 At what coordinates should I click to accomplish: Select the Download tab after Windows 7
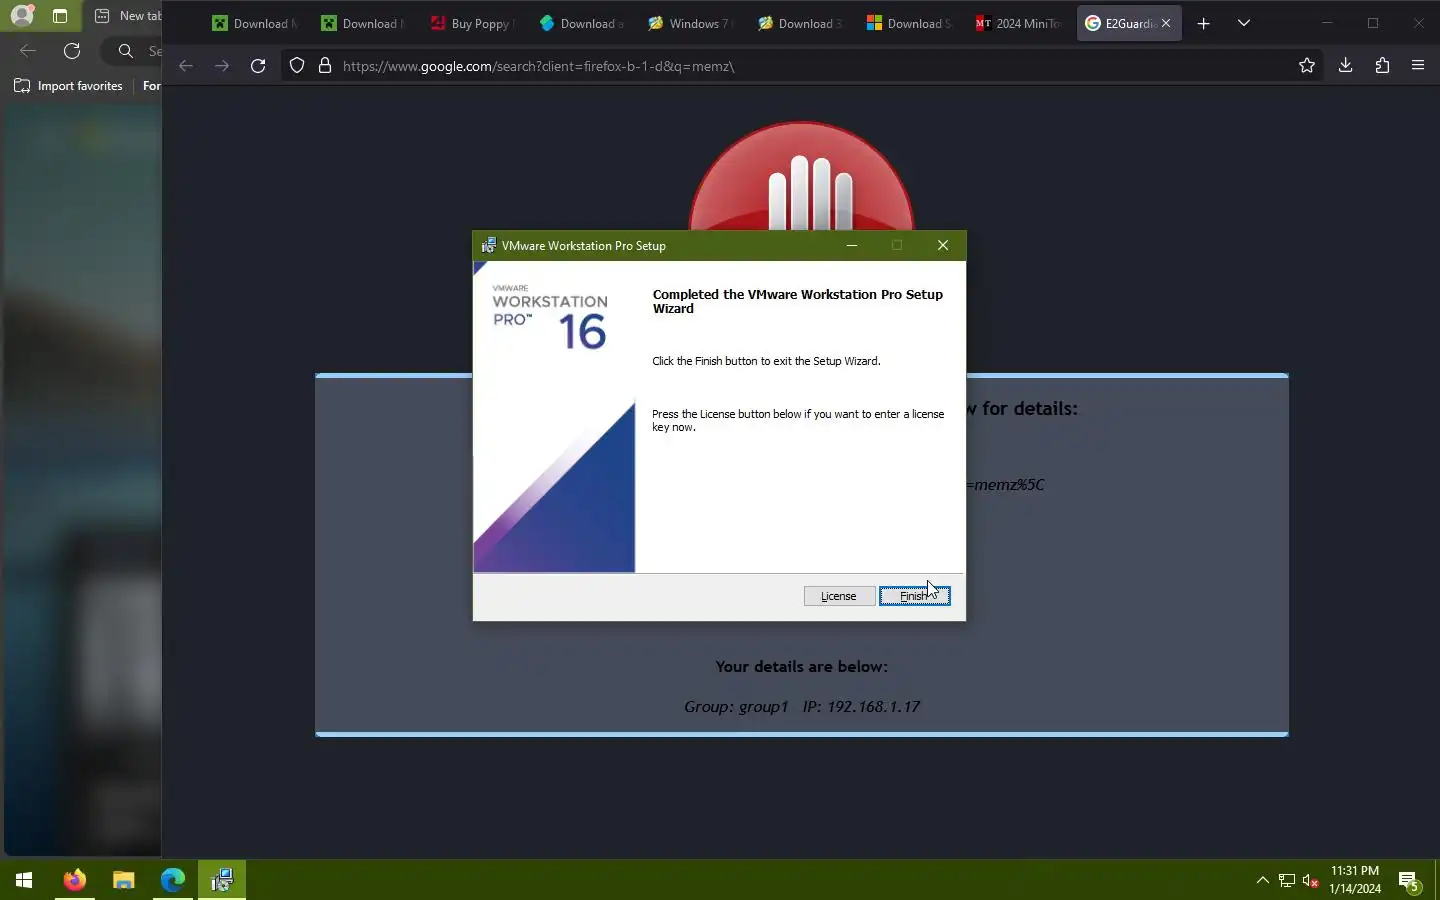798,23
